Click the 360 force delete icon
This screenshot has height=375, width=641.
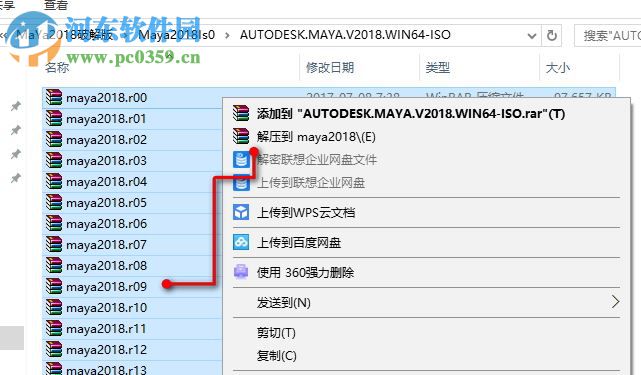[241, 272]
